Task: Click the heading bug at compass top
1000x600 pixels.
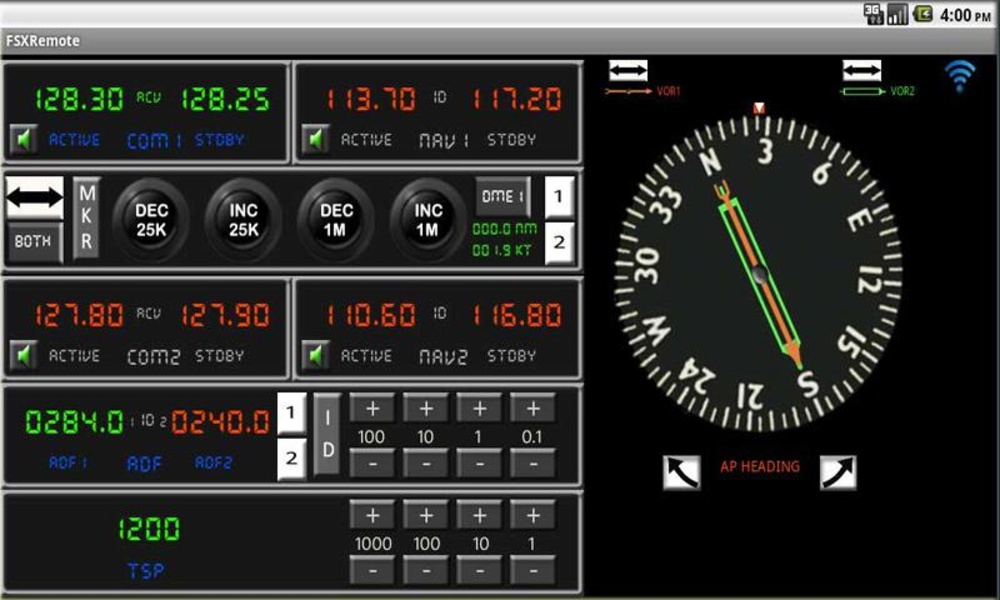Action: pos(758,107)
